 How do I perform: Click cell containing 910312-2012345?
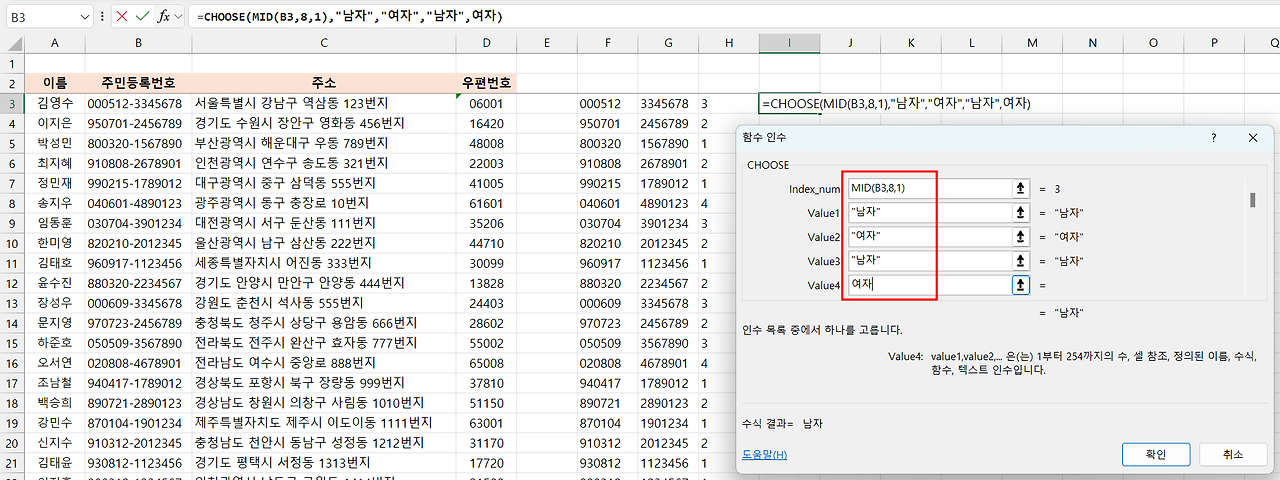137,444
